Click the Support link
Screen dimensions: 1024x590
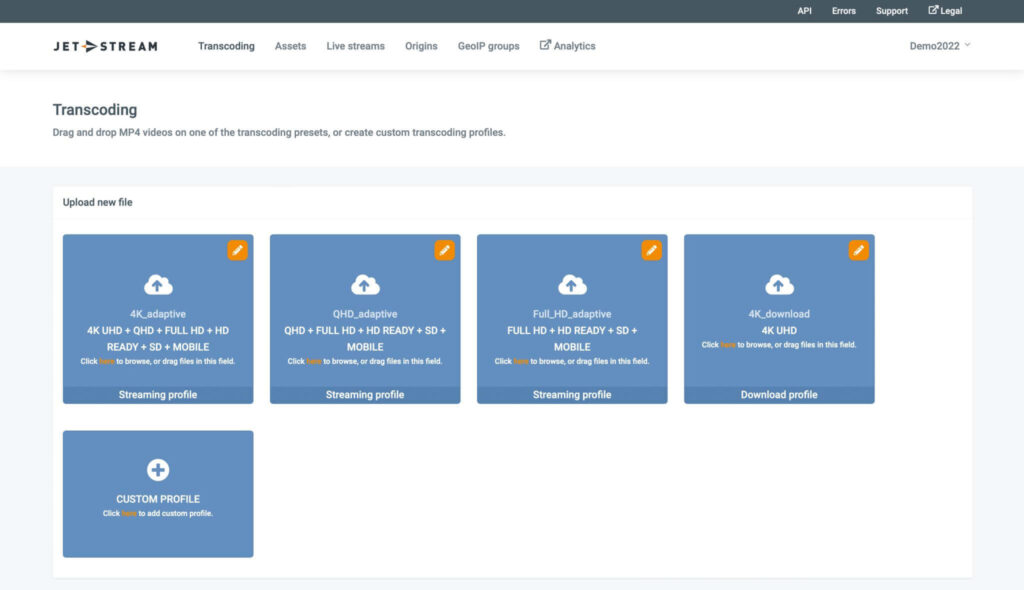891,11
